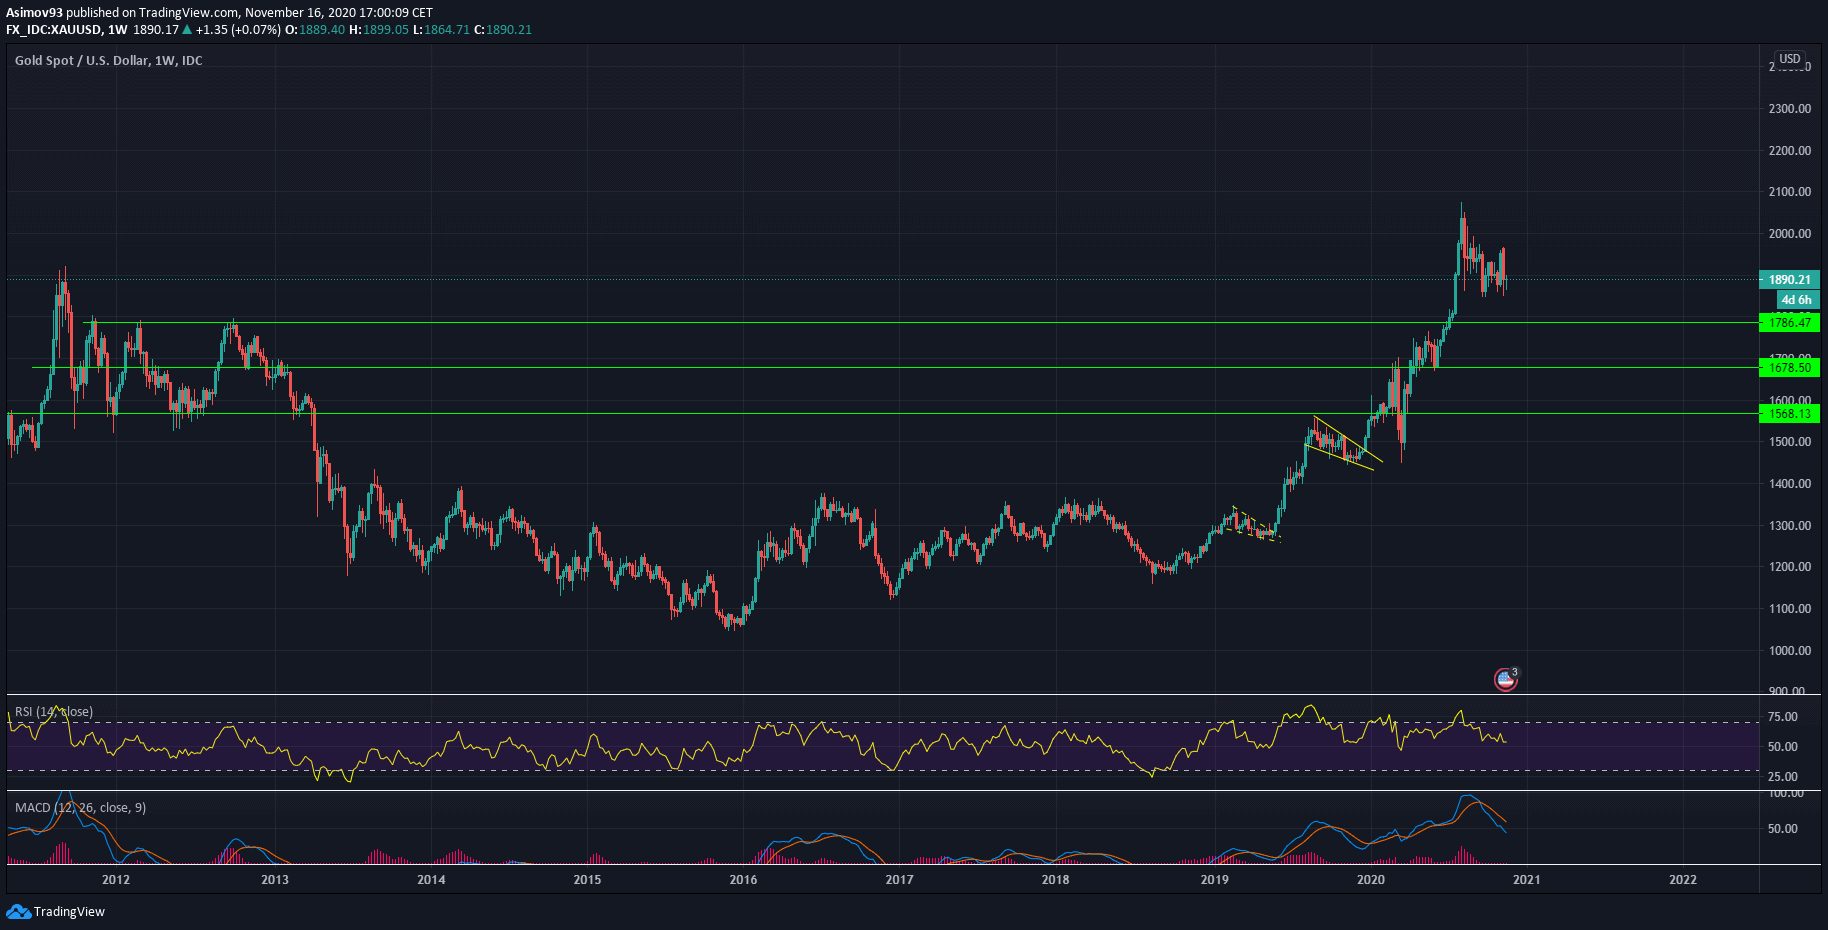Click the 1678.50 price level label
1828x930 pixels.
pos(1789,368)
